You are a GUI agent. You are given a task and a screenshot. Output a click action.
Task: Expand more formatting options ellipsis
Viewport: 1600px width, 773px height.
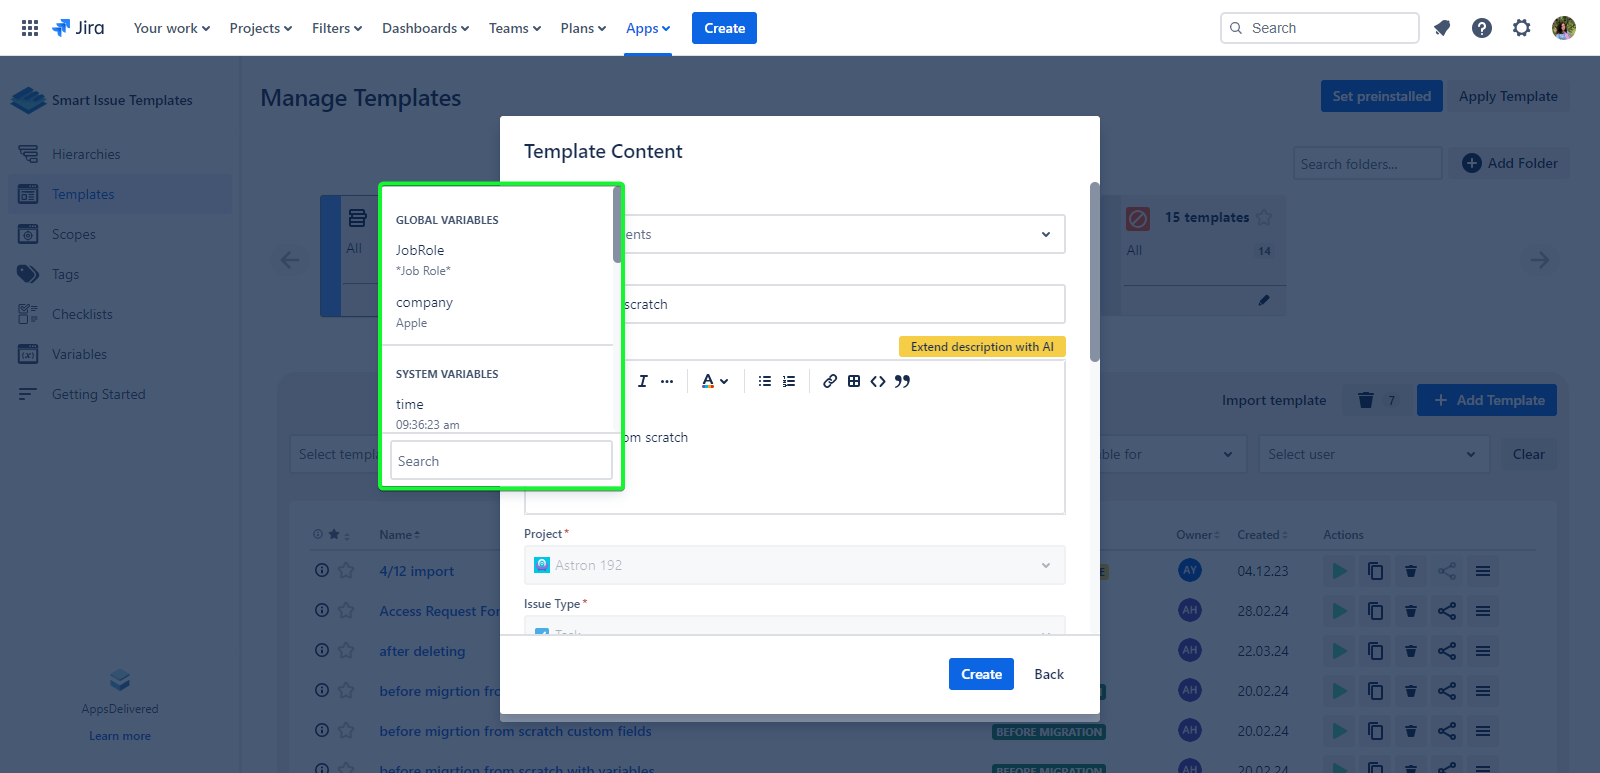pyautogui.click(x=667, y=381)
